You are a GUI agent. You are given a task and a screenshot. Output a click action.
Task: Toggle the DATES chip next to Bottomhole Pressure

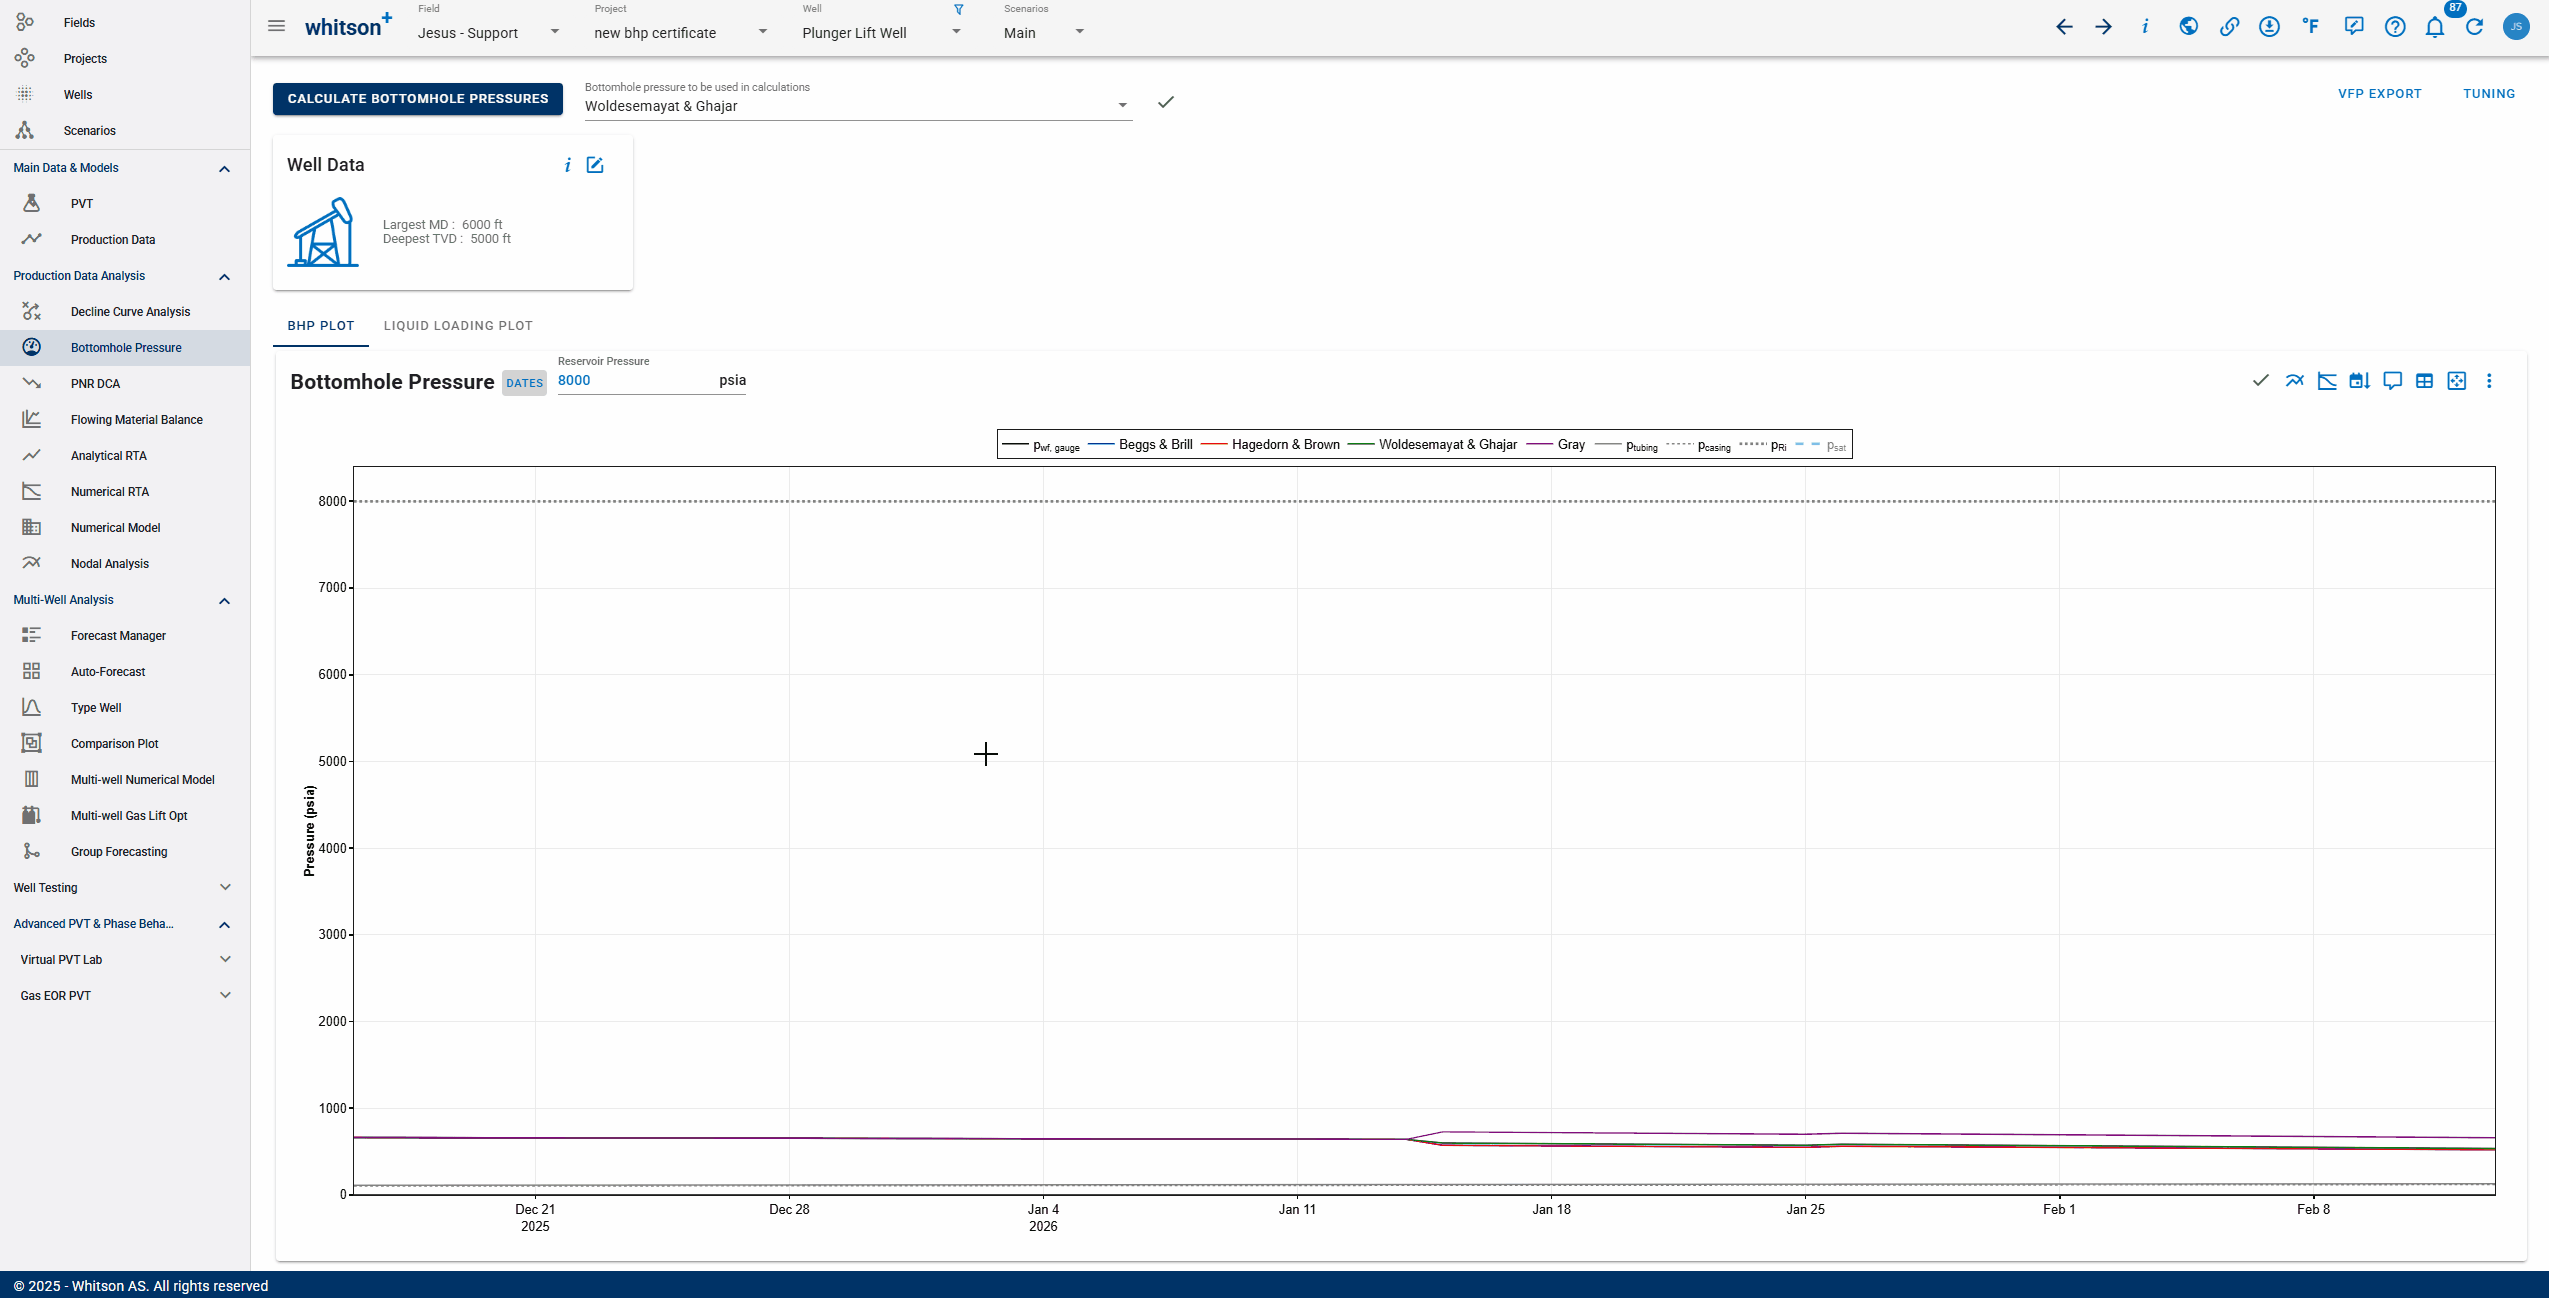pos(524,383)
